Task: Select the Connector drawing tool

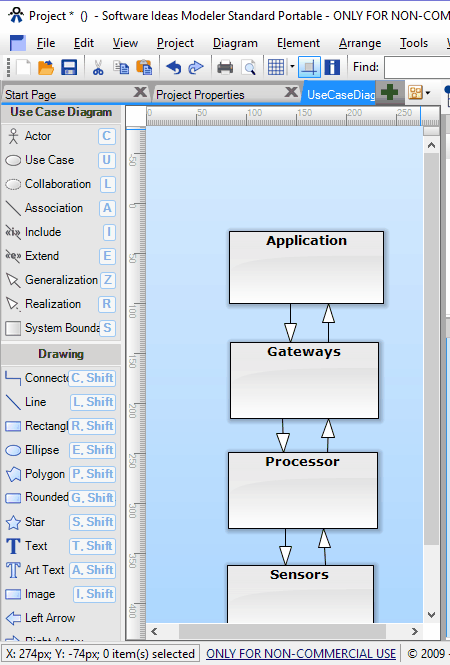Action: [60, 378]
